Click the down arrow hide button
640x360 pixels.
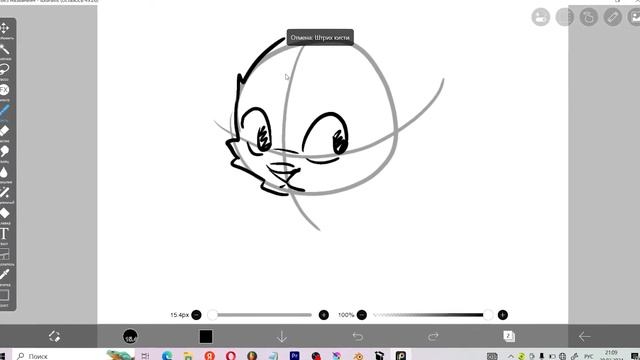tap(282, 336)
